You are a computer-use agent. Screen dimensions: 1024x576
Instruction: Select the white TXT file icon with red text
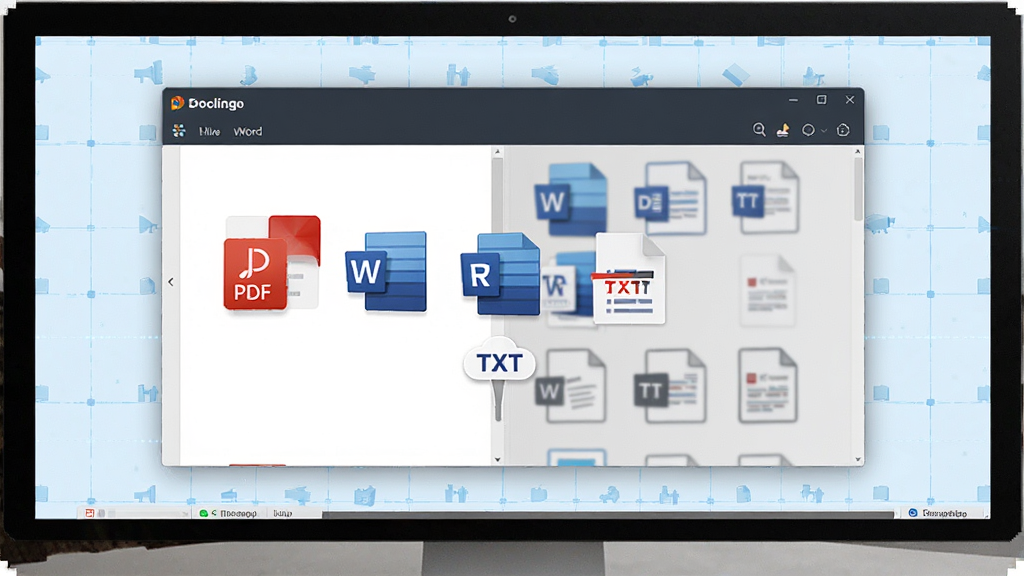[x=628, y=278]
